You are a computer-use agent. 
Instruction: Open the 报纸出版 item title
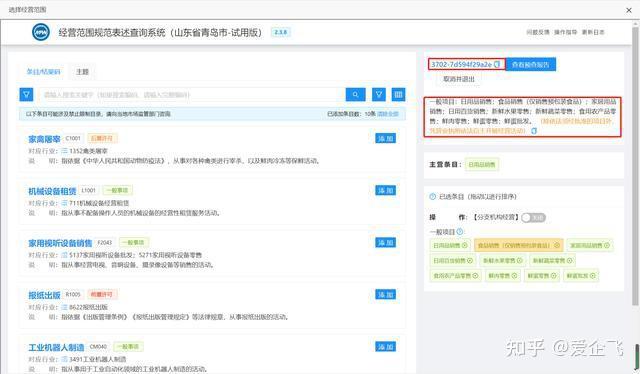44,295
